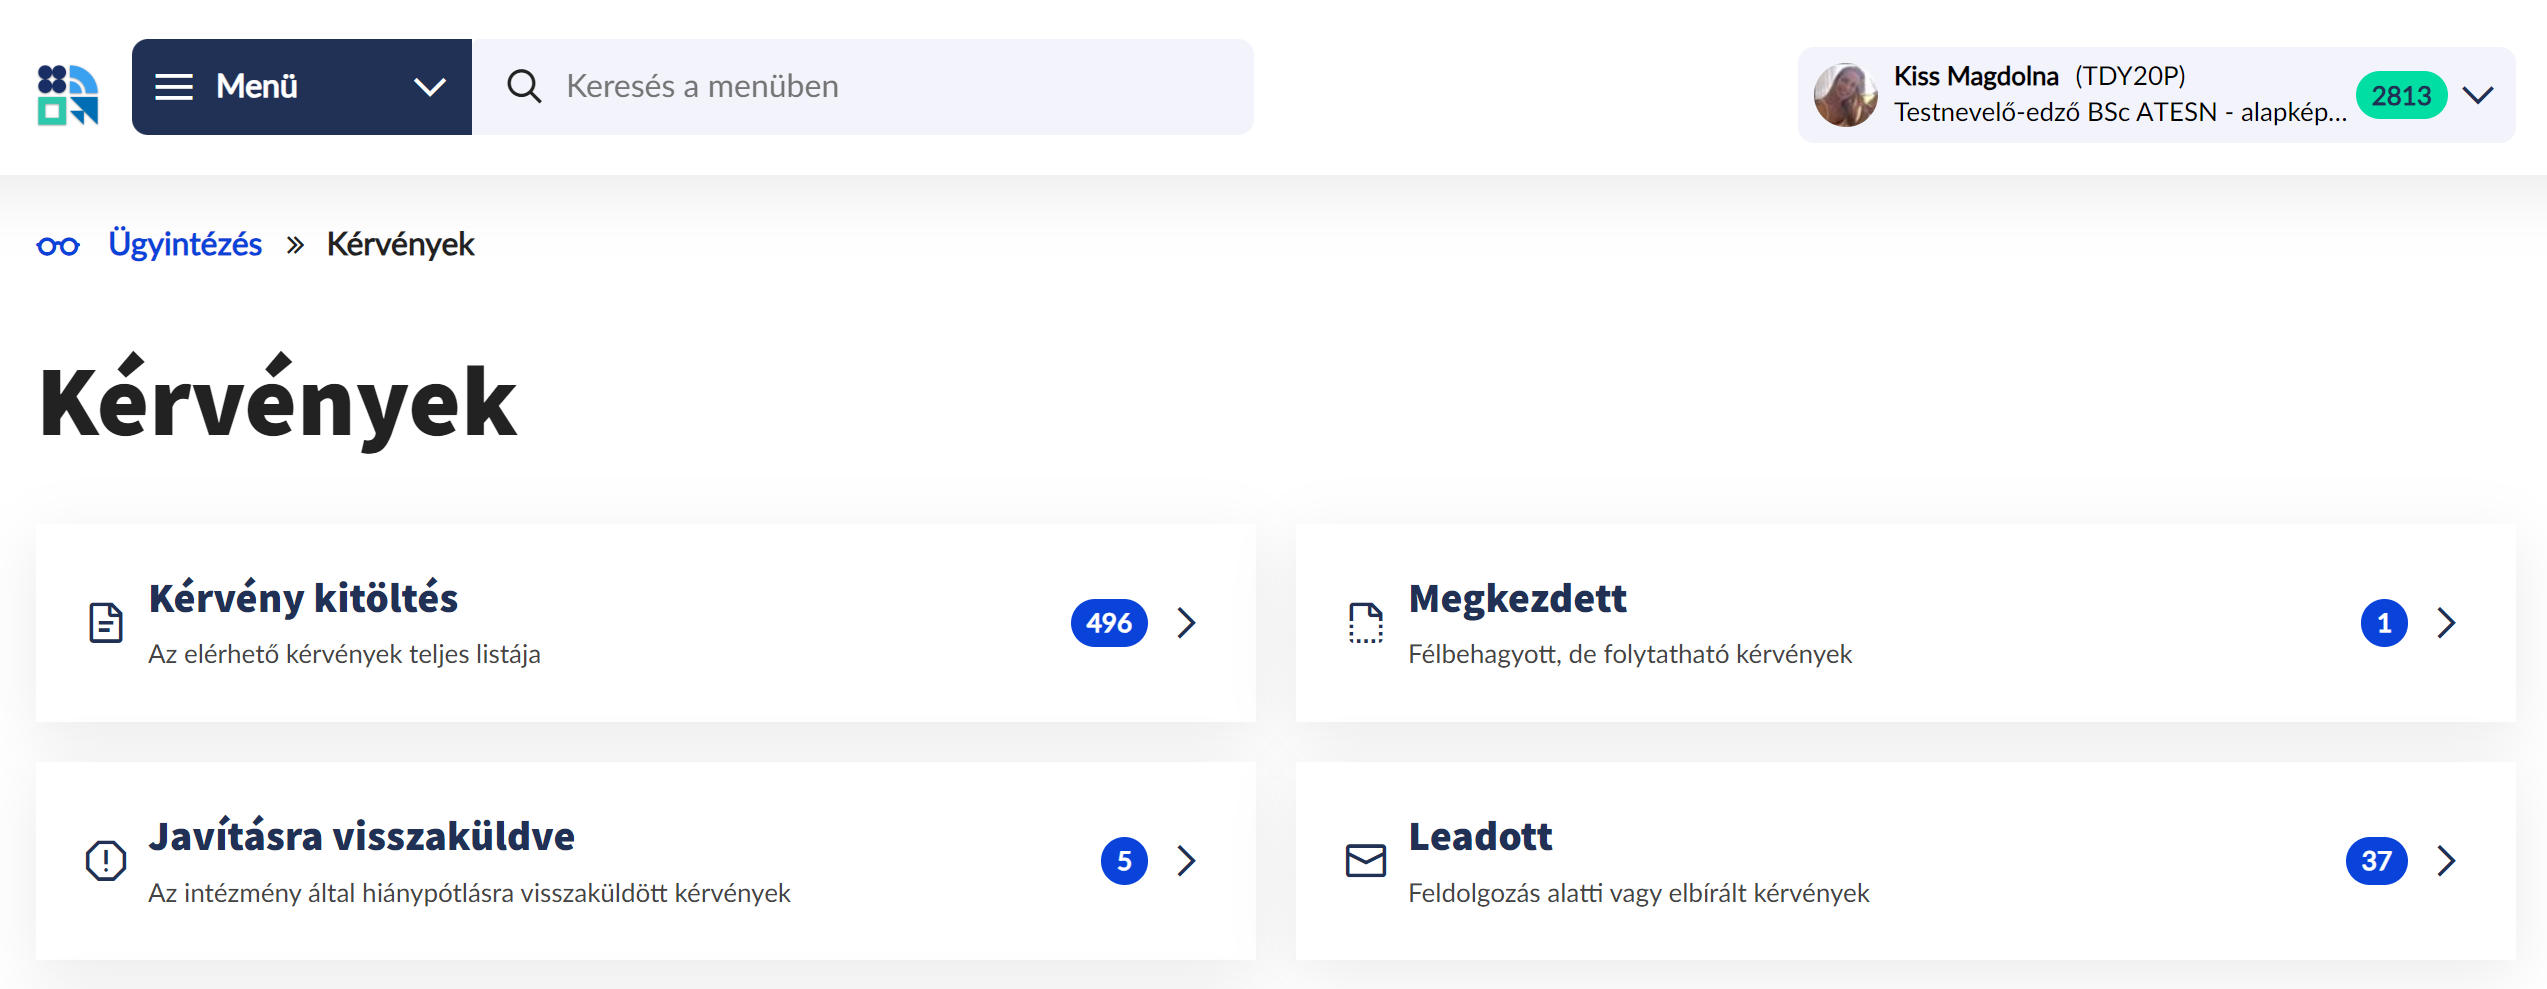Open Leadott list via its chevron
The height and width of the screenshot is (989, 2547).
[x=2446, y=861]
